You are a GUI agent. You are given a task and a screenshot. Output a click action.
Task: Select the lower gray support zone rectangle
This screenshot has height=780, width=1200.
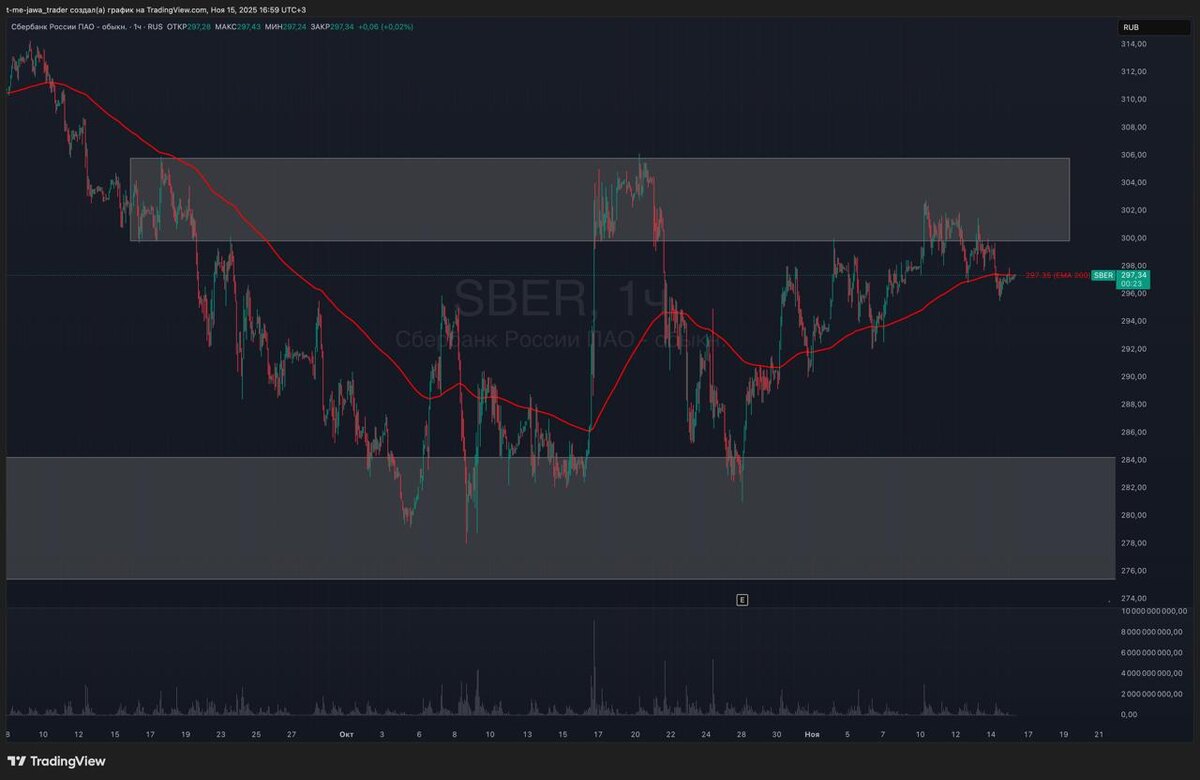(560, 518)
